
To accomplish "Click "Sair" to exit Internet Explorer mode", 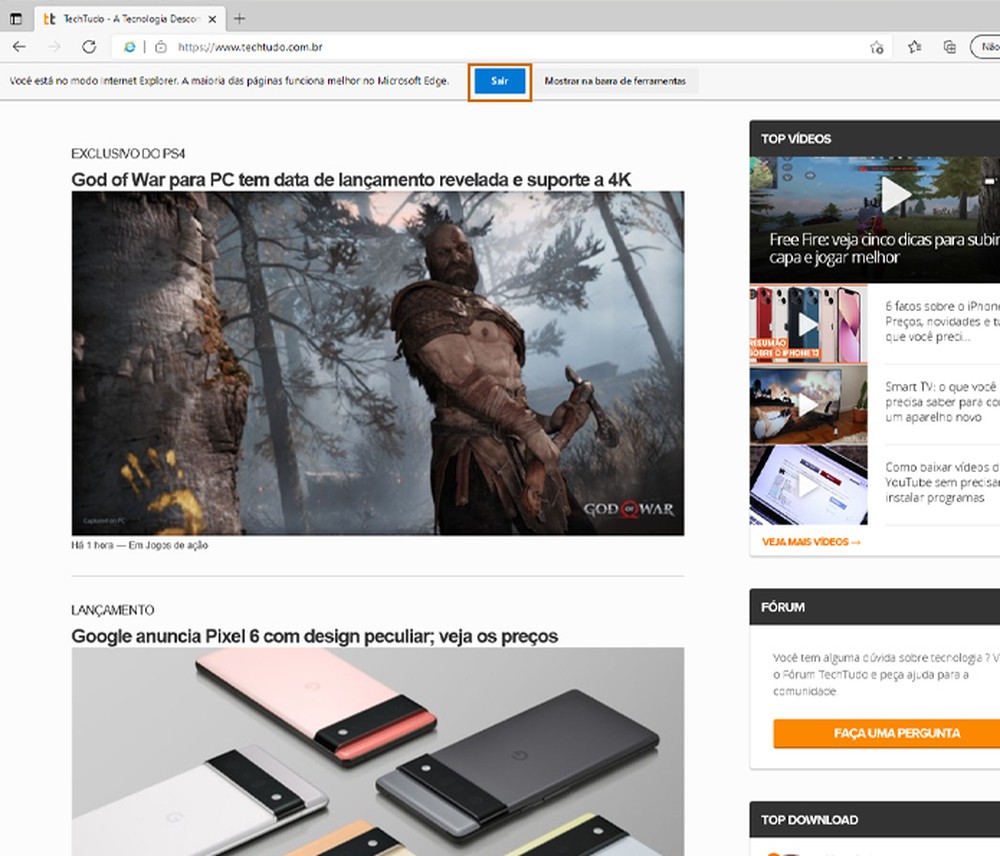I will [x=499, y=82].
